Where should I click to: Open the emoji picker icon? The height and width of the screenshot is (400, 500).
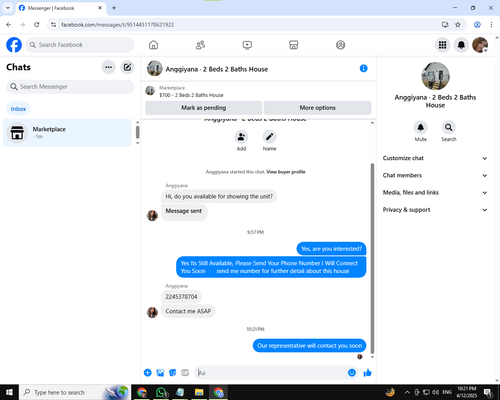click(x=352, y=373)
